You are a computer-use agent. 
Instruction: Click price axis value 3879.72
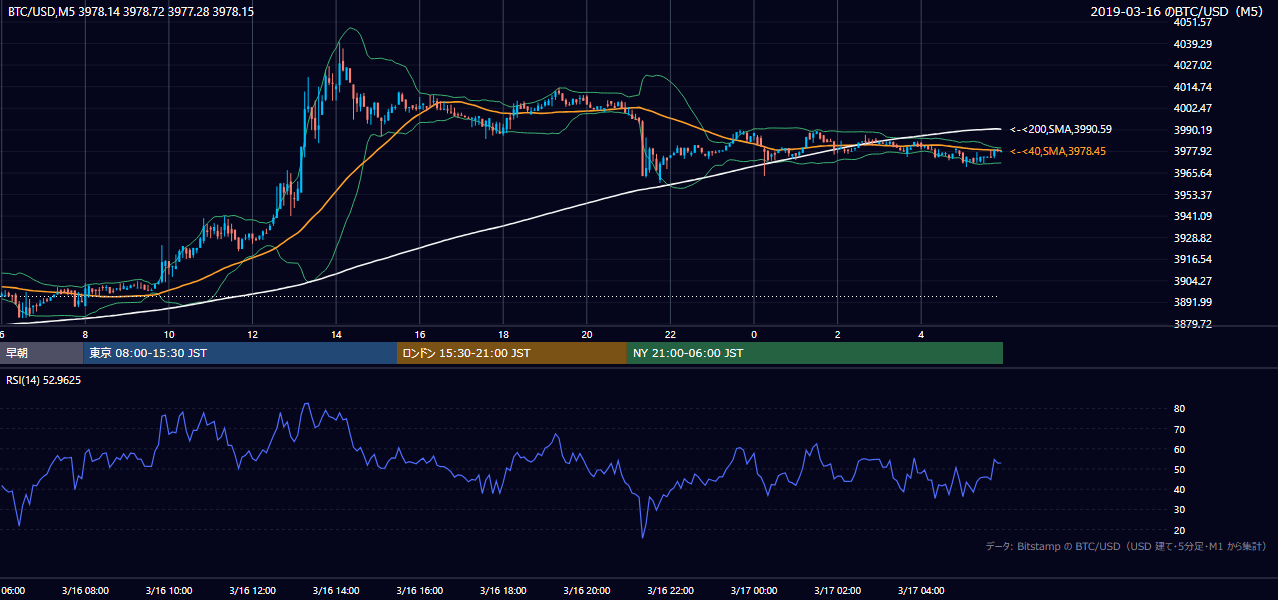tap(1193, 324)
